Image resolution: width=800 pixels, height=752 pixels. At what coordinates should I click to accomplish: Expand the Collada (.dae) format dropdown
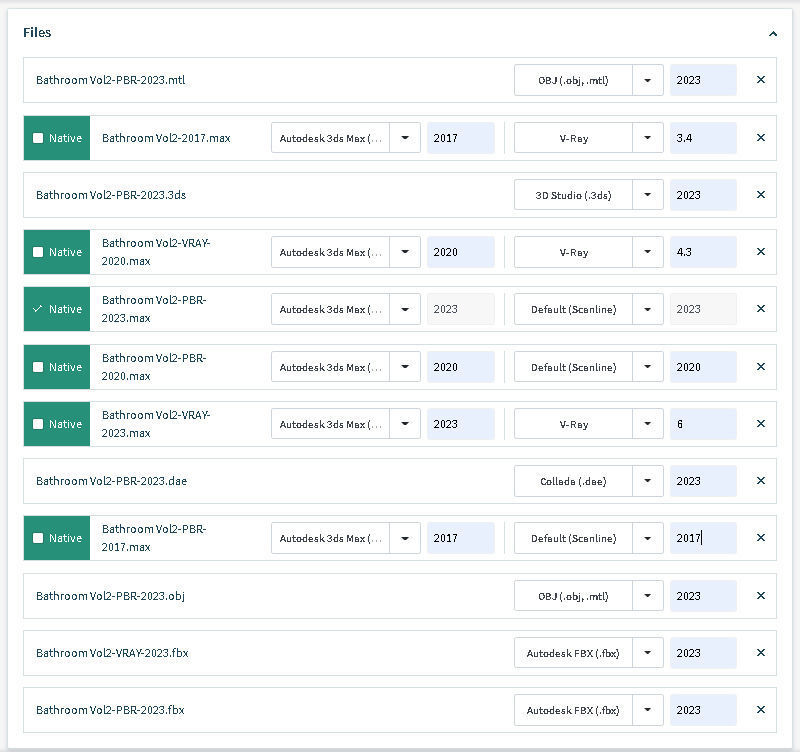(647, 481)
